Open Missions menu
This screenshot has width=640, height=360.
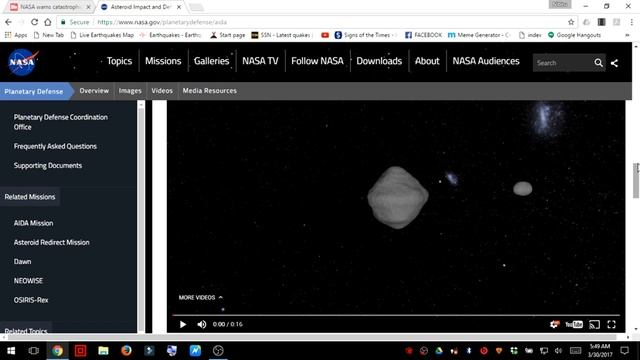click(163, 61)
